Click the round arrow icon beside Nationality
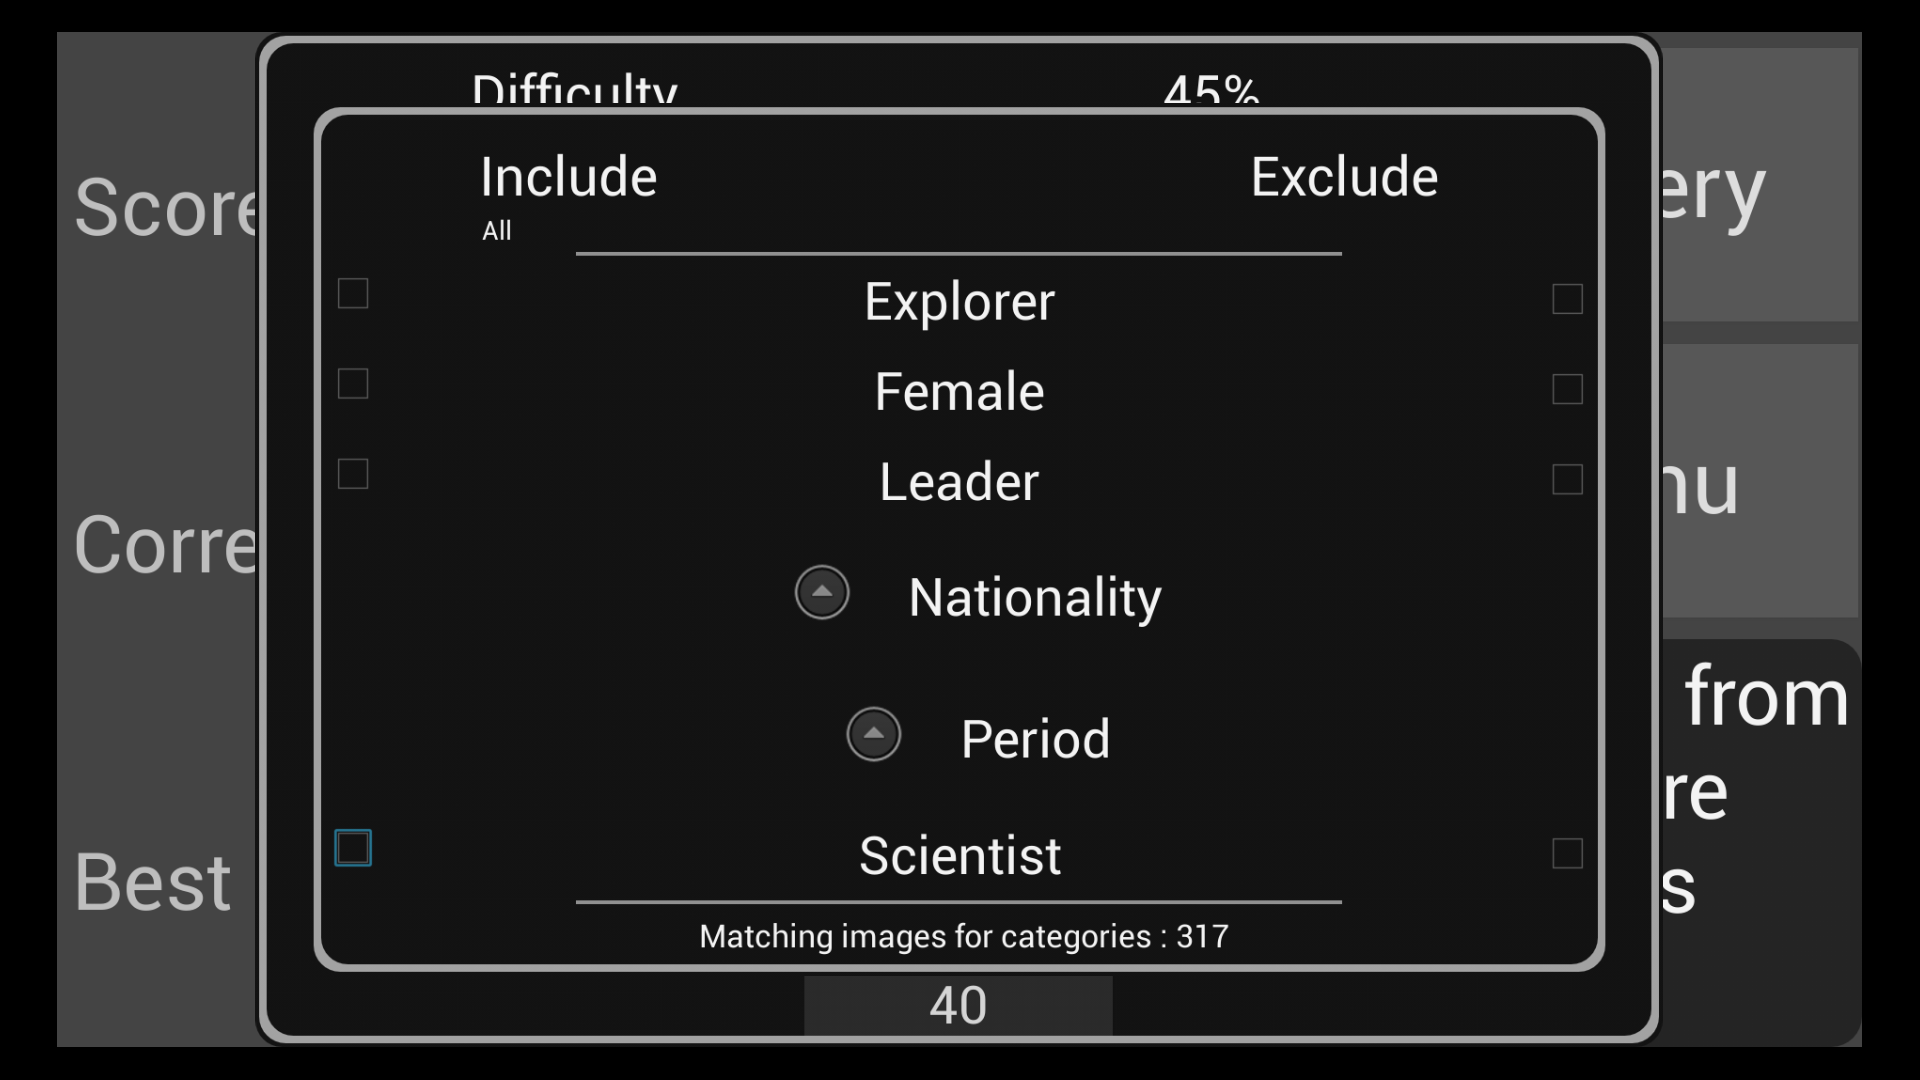The image size is (1920, 1080). pyautogui.click(x=822, y=593)
